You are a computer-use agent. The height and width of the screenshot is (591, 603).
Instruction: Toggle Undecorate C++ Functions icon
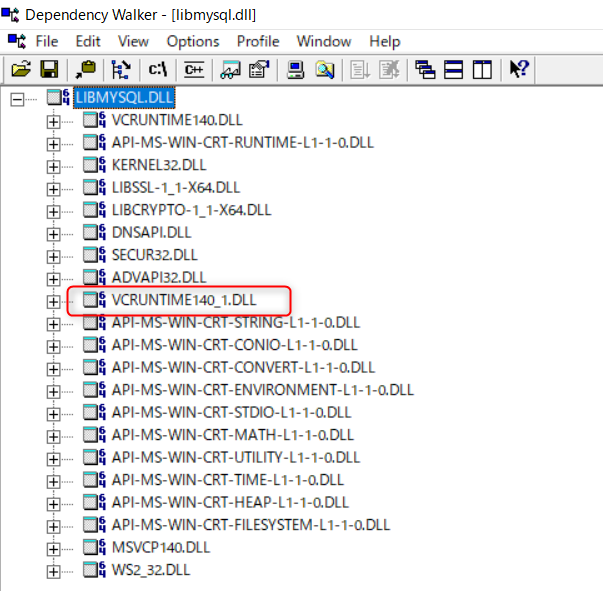pyautogui.click(x=194, y=70)
